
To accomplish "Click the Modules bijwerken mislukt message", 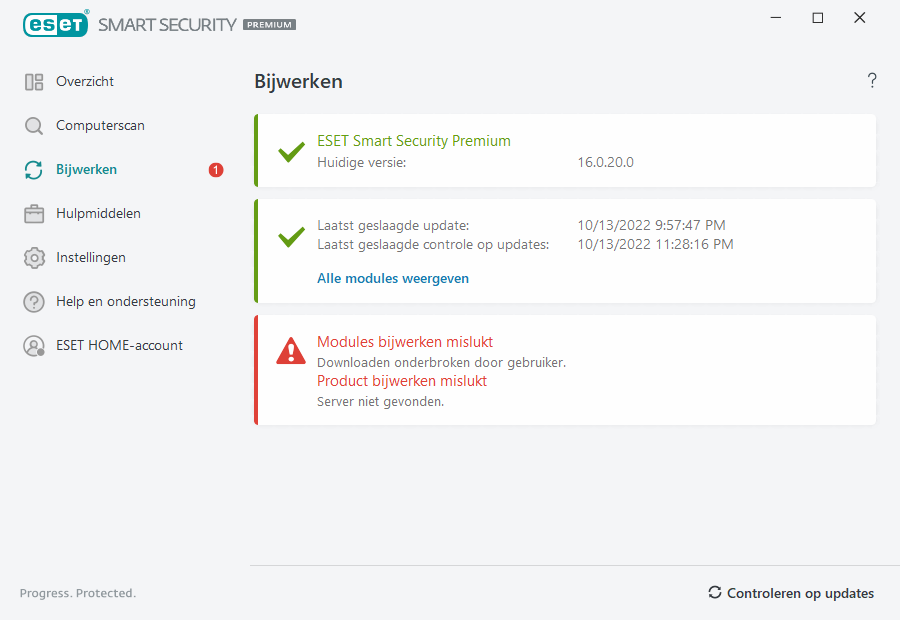I will click(x=405, y=342).
